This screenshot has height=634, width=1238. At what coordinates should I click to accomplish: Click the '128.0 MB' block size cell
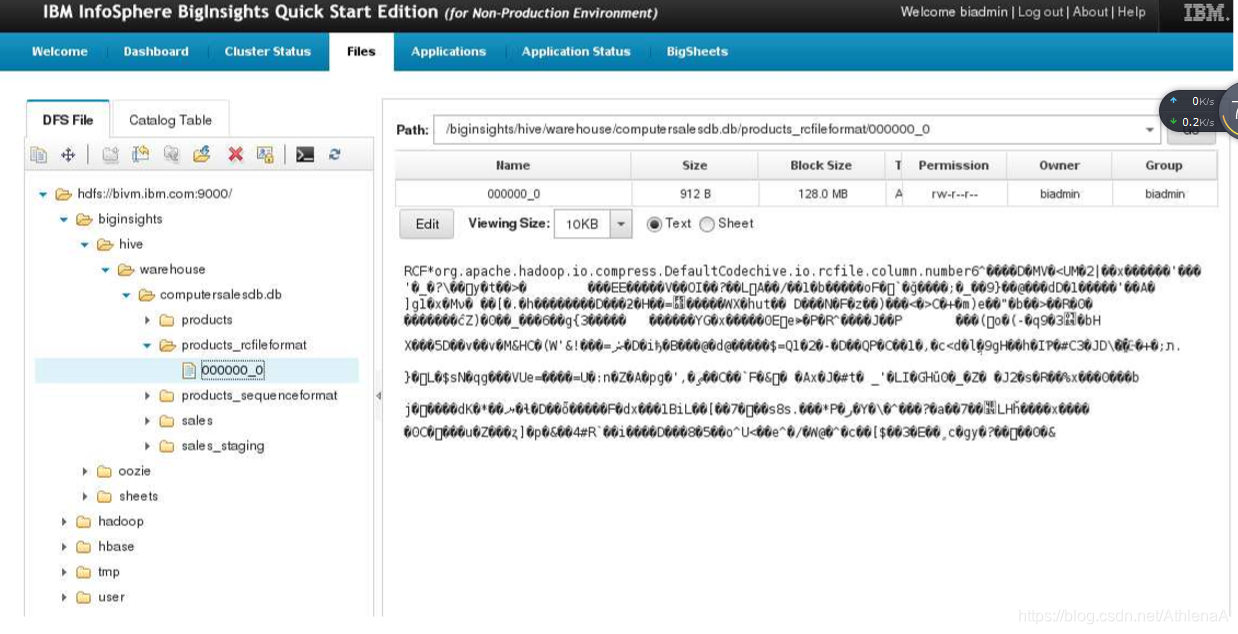tap(821, 194)
